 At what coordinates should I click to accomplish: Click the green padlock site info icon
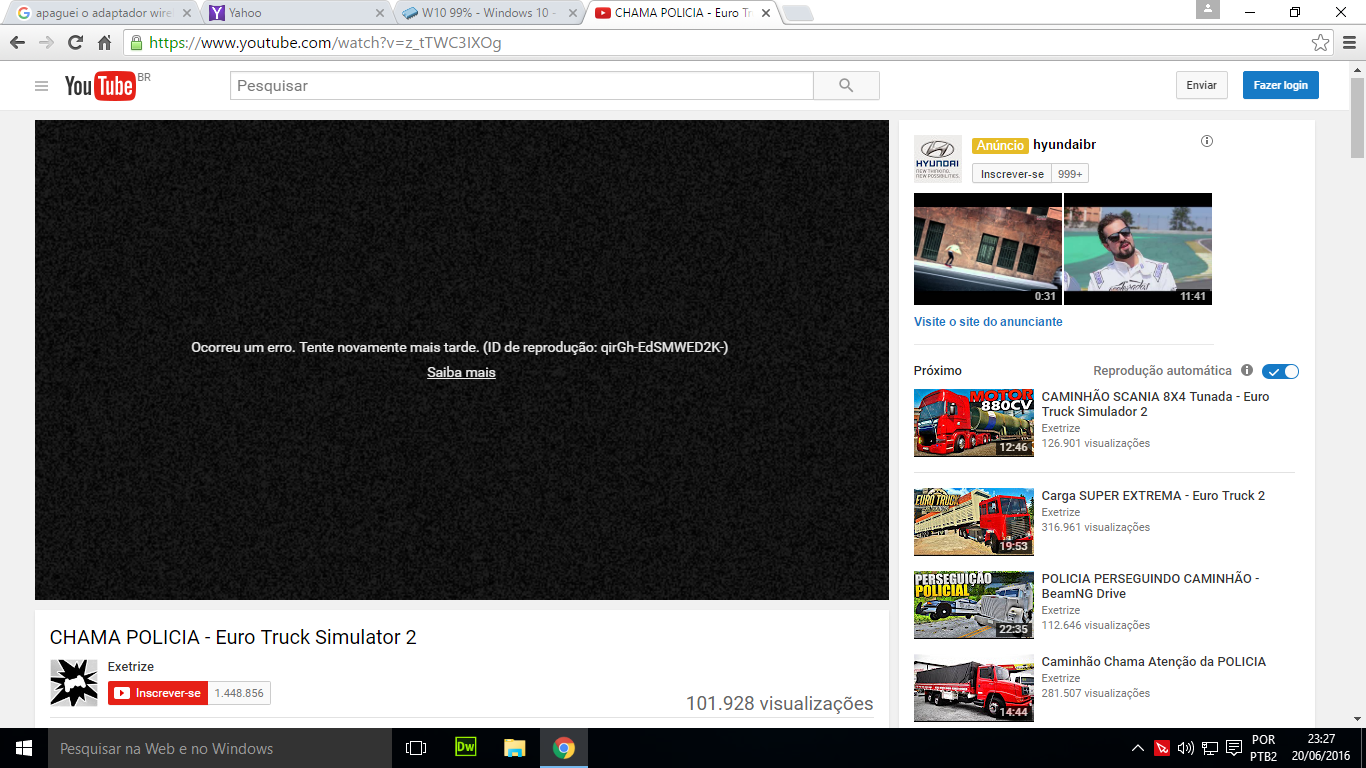137,43
